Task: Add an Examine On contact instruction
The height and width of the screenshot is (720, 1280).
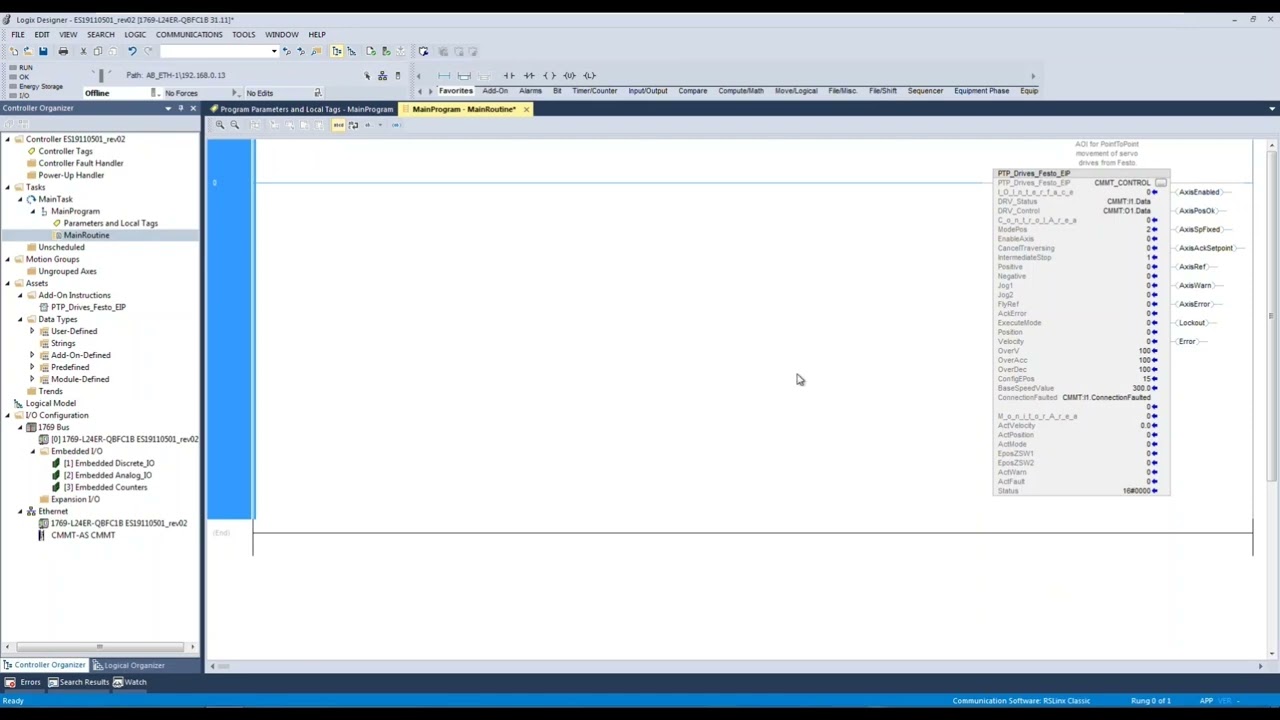Action: 509,76
